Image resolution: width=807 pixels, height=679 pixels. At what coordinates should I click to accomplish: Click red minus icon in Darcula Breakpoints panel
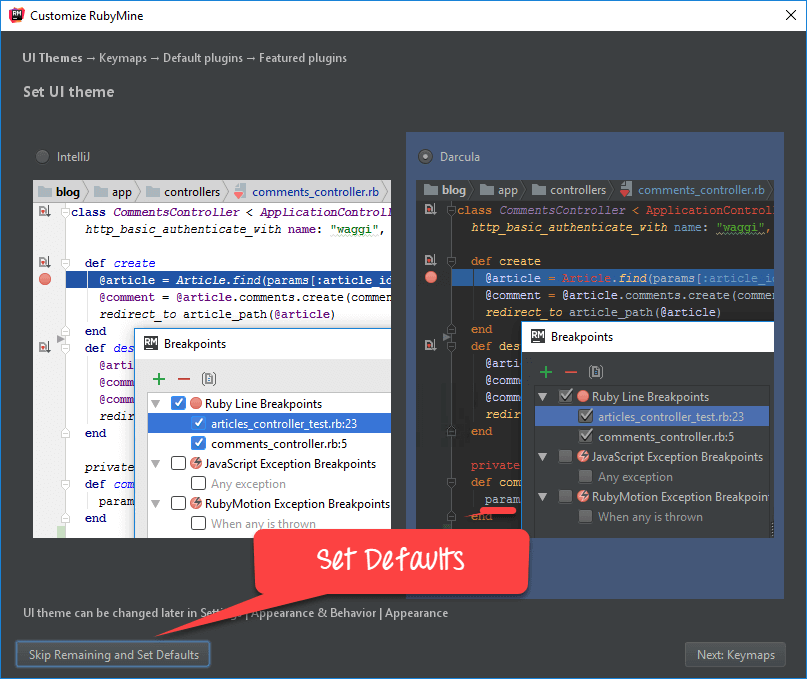point(570,372)
